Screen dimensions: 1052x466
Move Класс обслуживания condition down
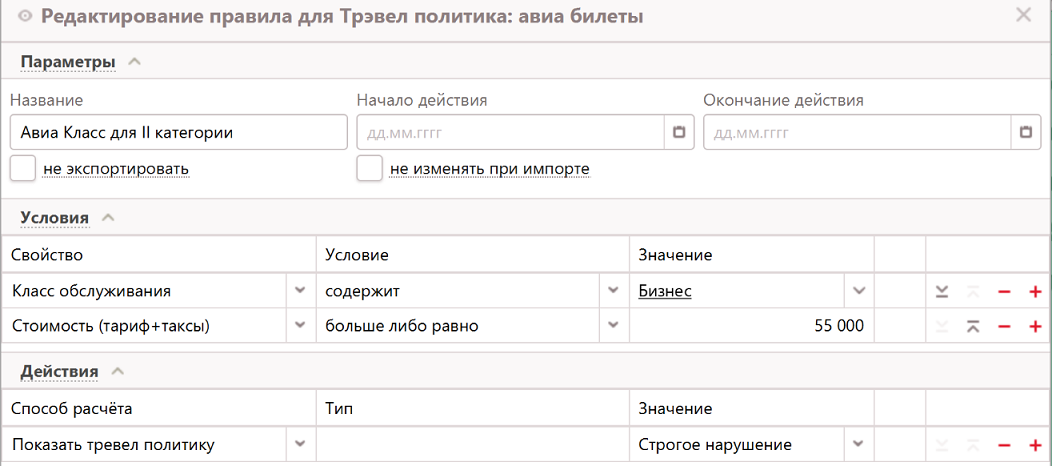click(x=941, y=292)
